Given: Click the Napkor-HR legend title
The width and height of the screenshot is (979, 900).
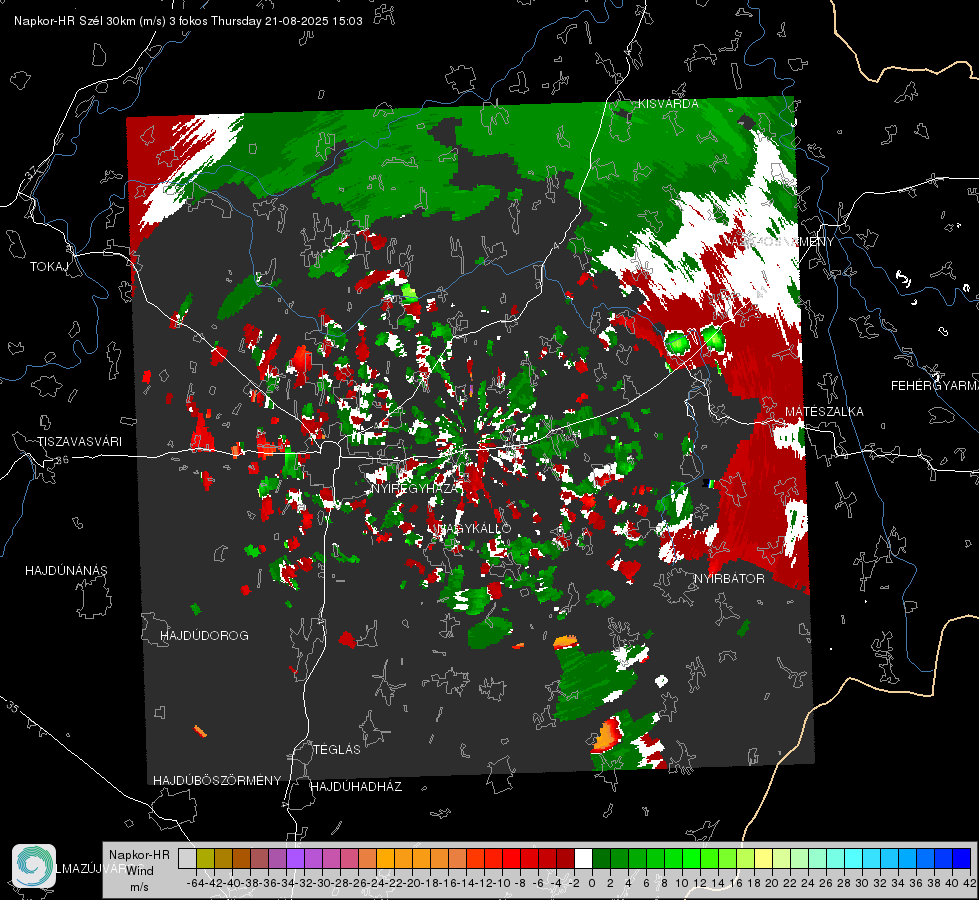Looking at the screenshot, I should pyautogui.click(x=139, y=854).
